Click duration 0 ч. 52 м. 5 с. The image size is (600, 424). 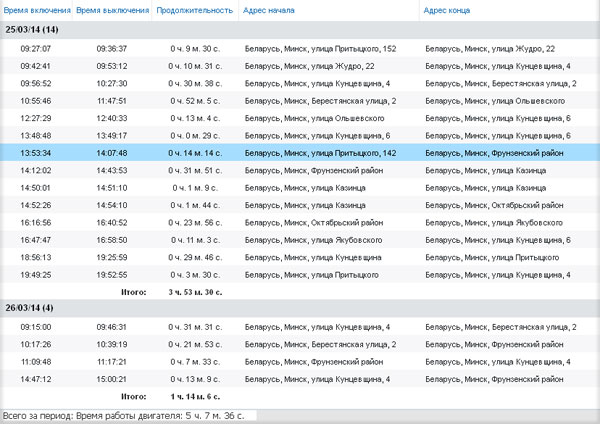(x=195, y=101)
